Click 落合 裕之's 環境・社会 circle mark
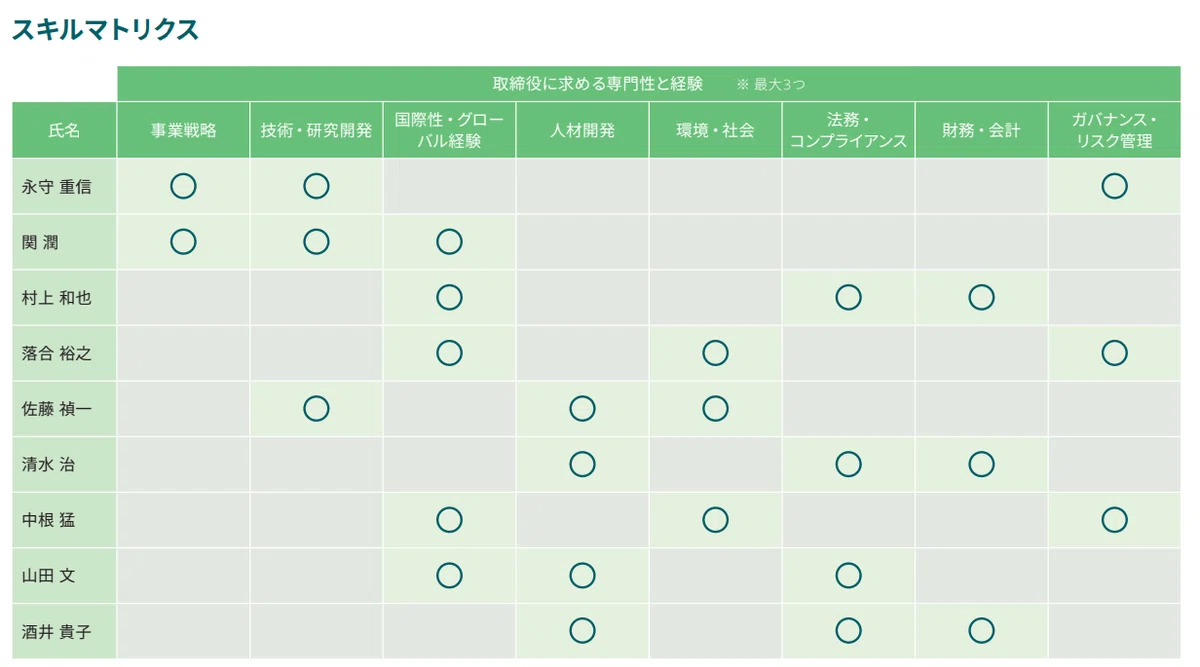Viewport: 1200px width, 667px height. [715, 353]
